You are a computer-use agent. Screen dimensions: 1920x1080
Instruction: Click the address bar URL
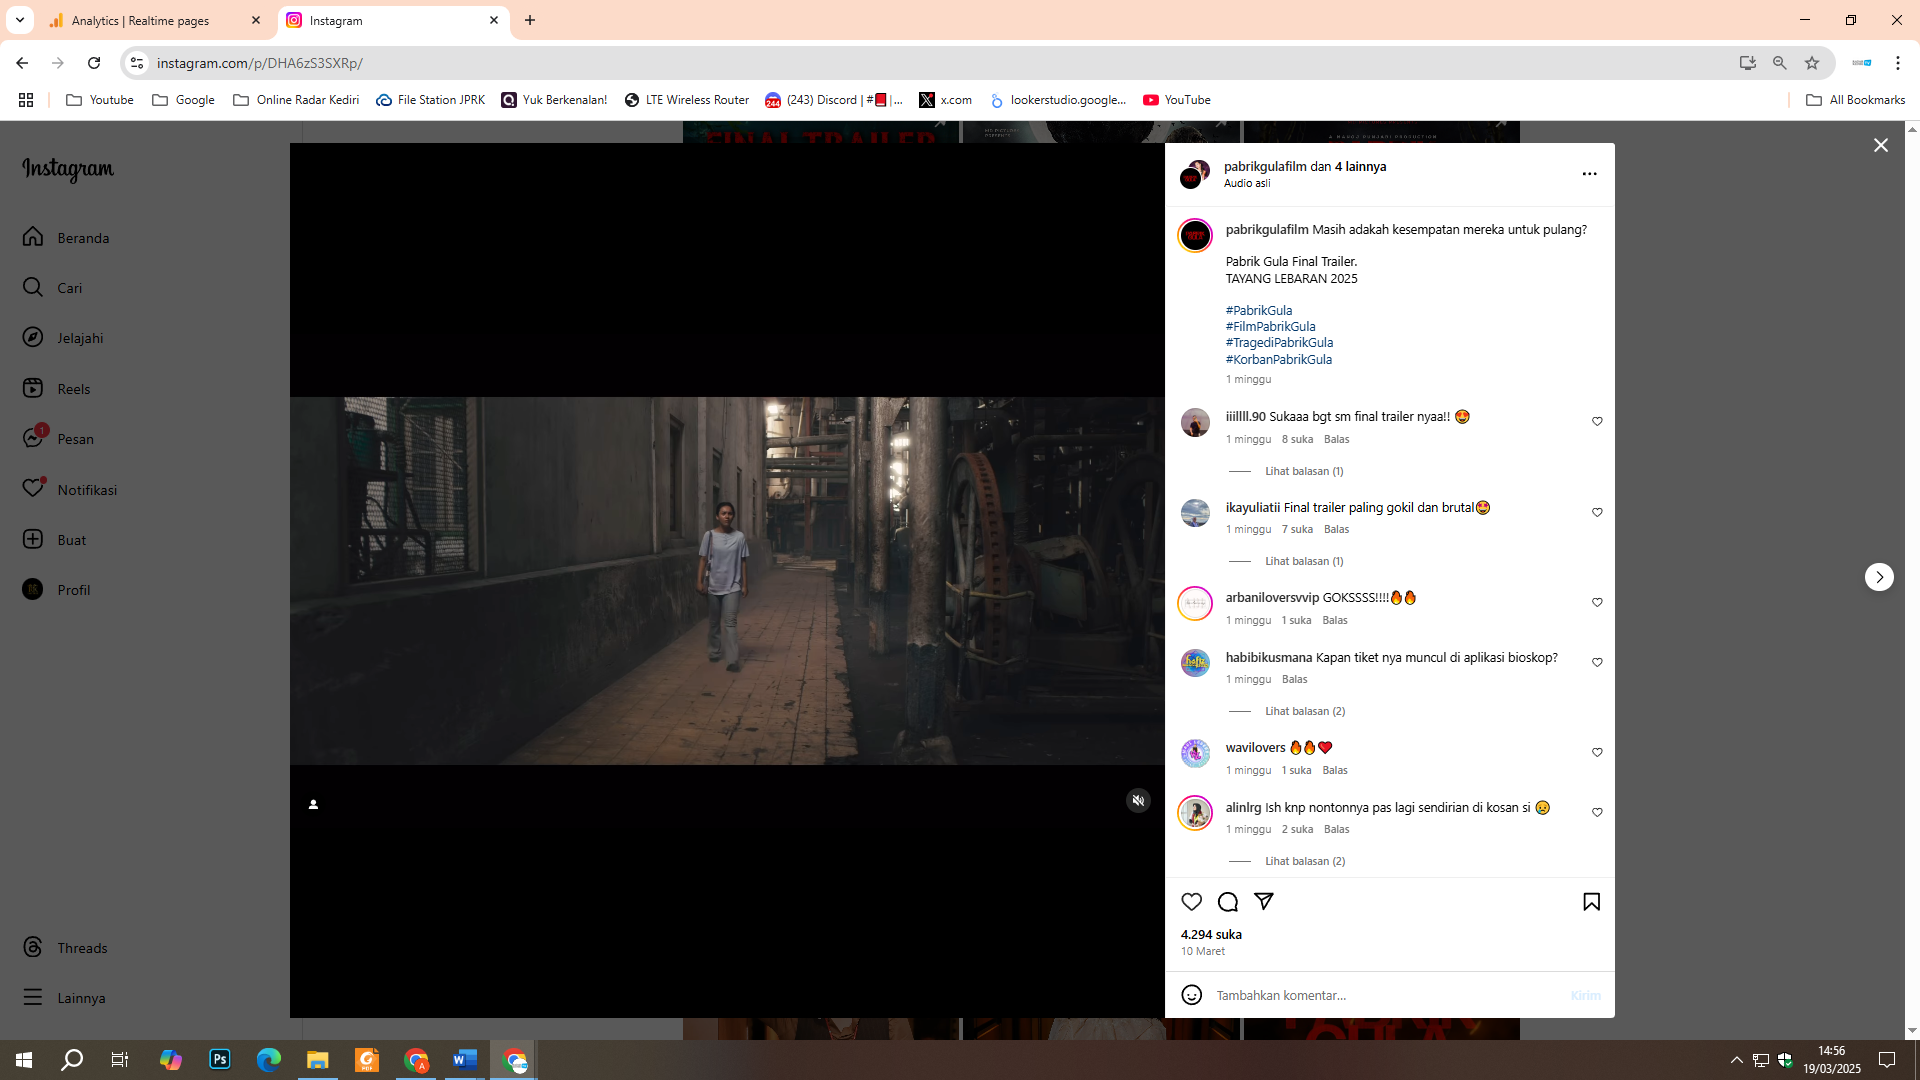coord(260,63)
